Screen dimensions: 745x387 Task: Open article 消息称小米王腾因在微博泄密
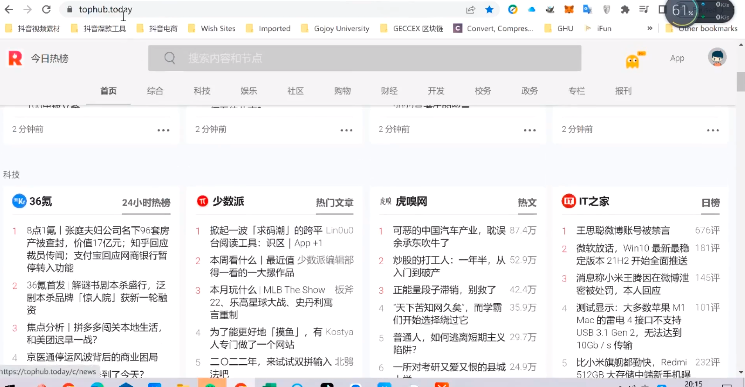[632, 284]
